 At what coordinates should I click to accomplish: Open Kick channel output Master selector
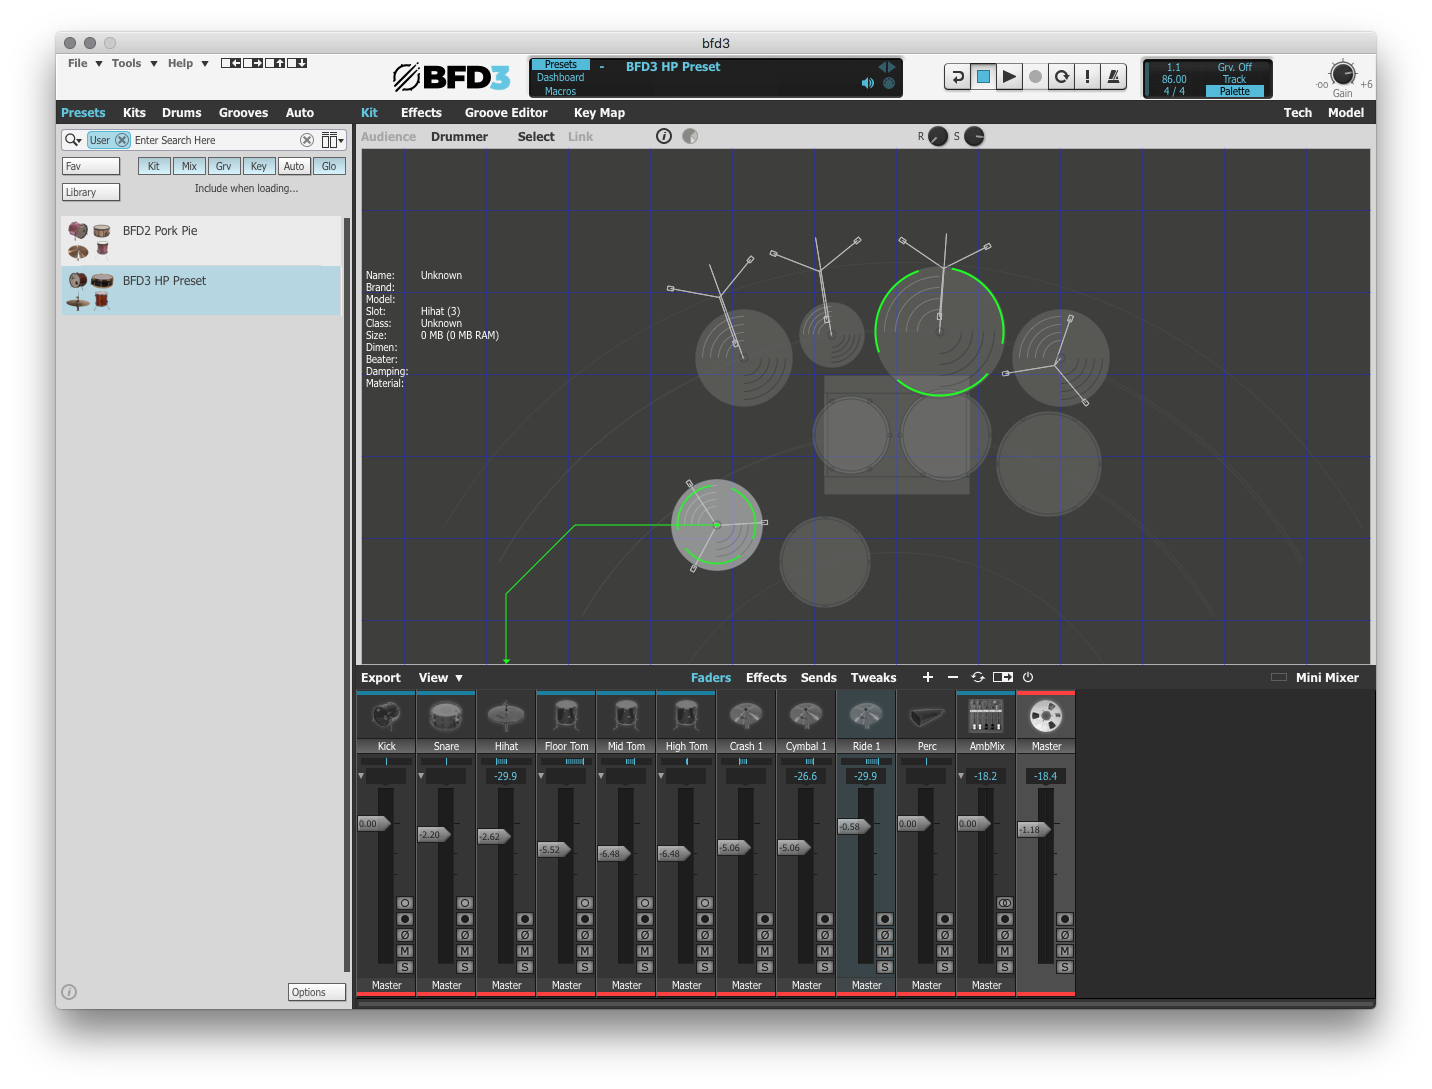click(x=386, y=985)
